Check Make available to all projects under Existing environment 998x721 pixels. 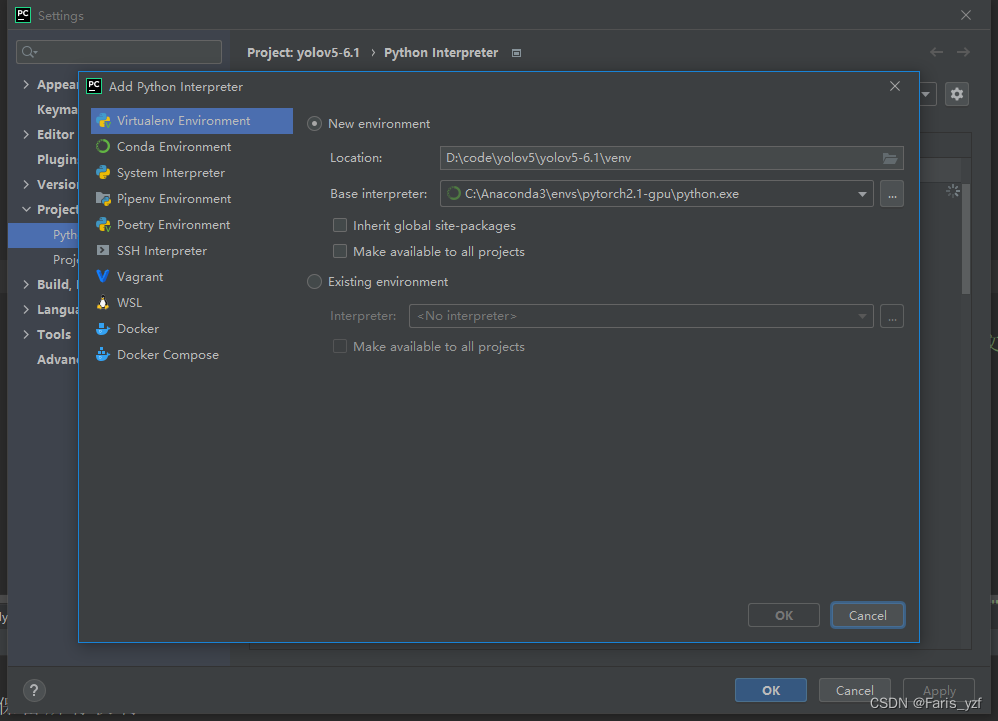click(x=340, y=346)
